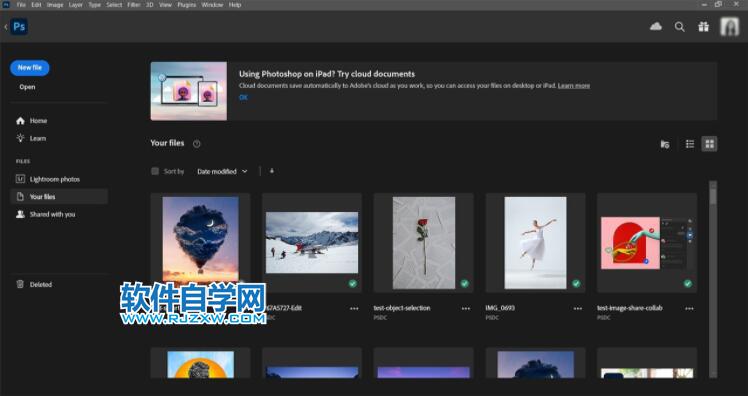
Task: Open the user profile avatar
Action: [729, 27]
